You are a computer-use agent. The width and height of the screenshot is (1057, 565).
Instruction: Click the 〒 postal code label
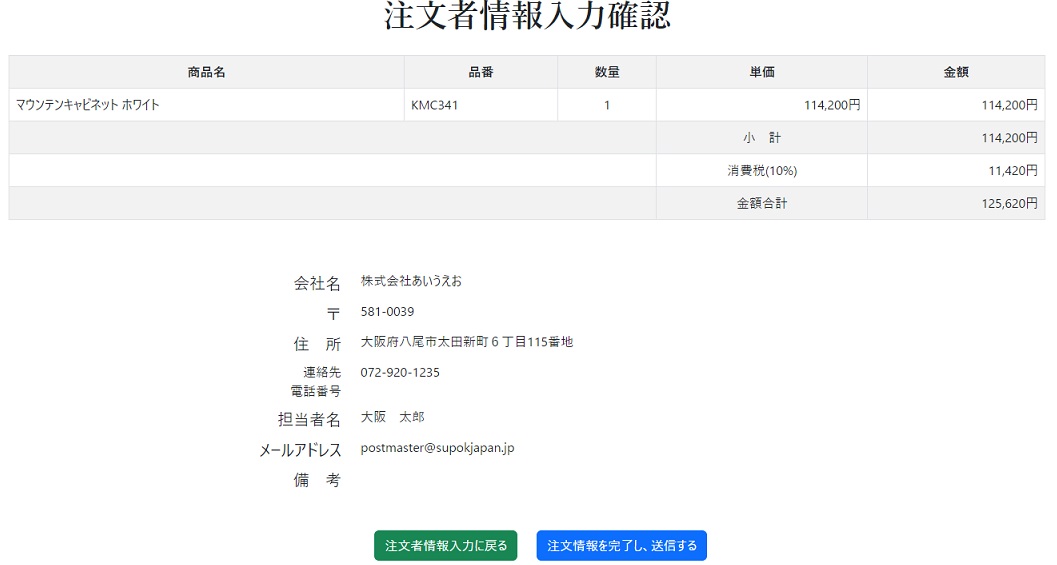pyautogui.click(x=333, y=314)
